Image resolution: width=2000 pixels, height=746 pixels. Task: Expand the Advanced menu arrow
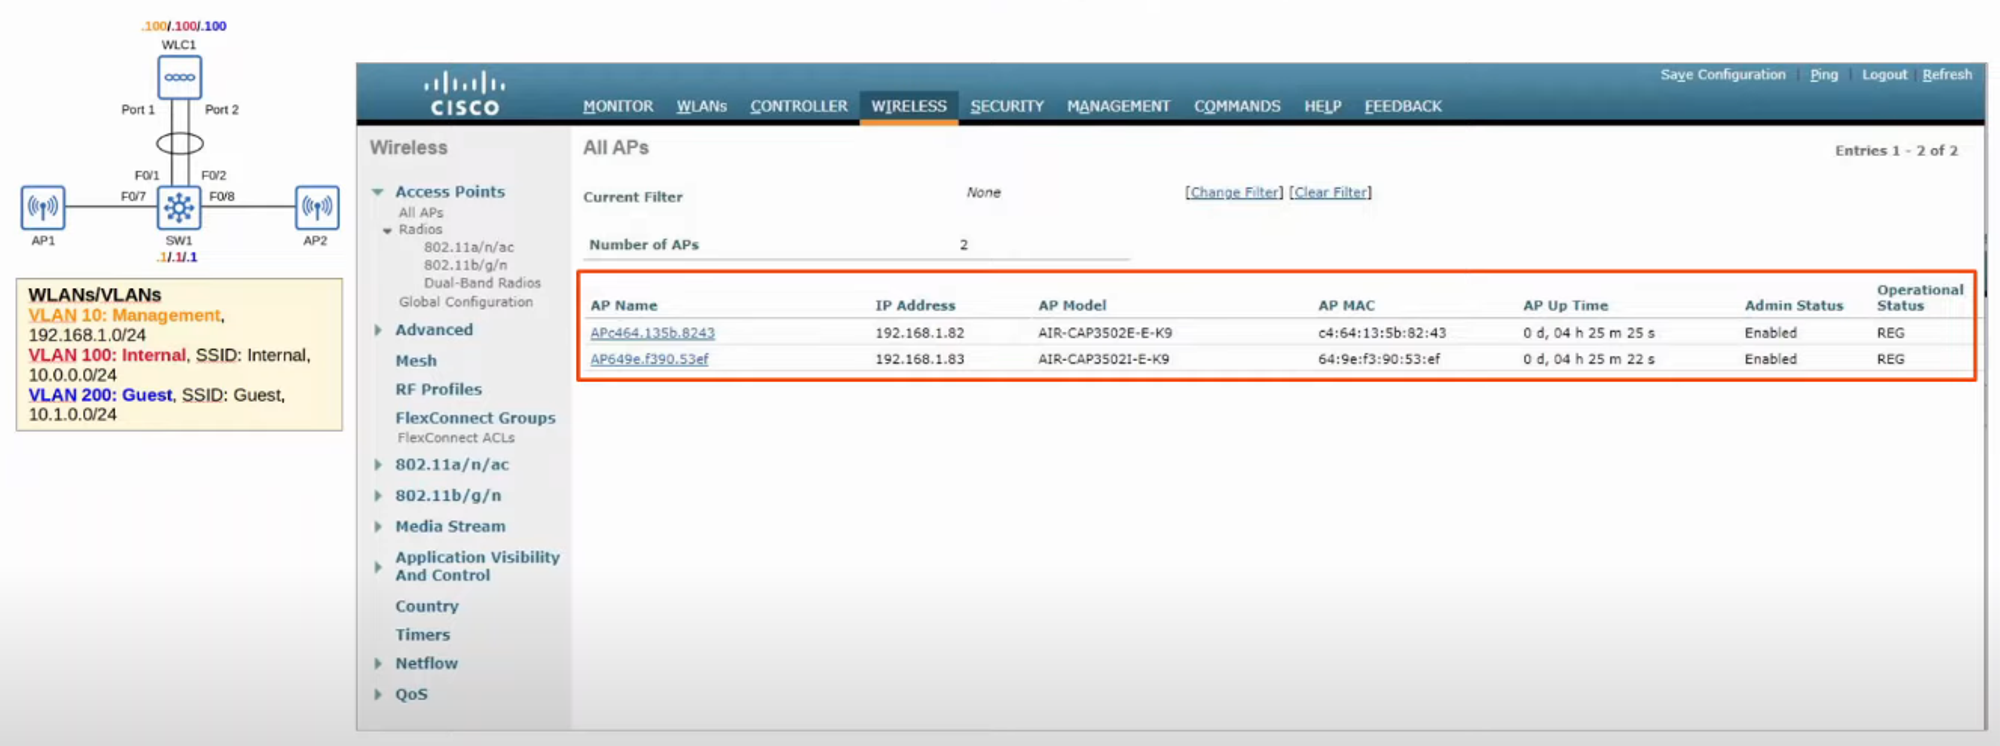point(378,330)
